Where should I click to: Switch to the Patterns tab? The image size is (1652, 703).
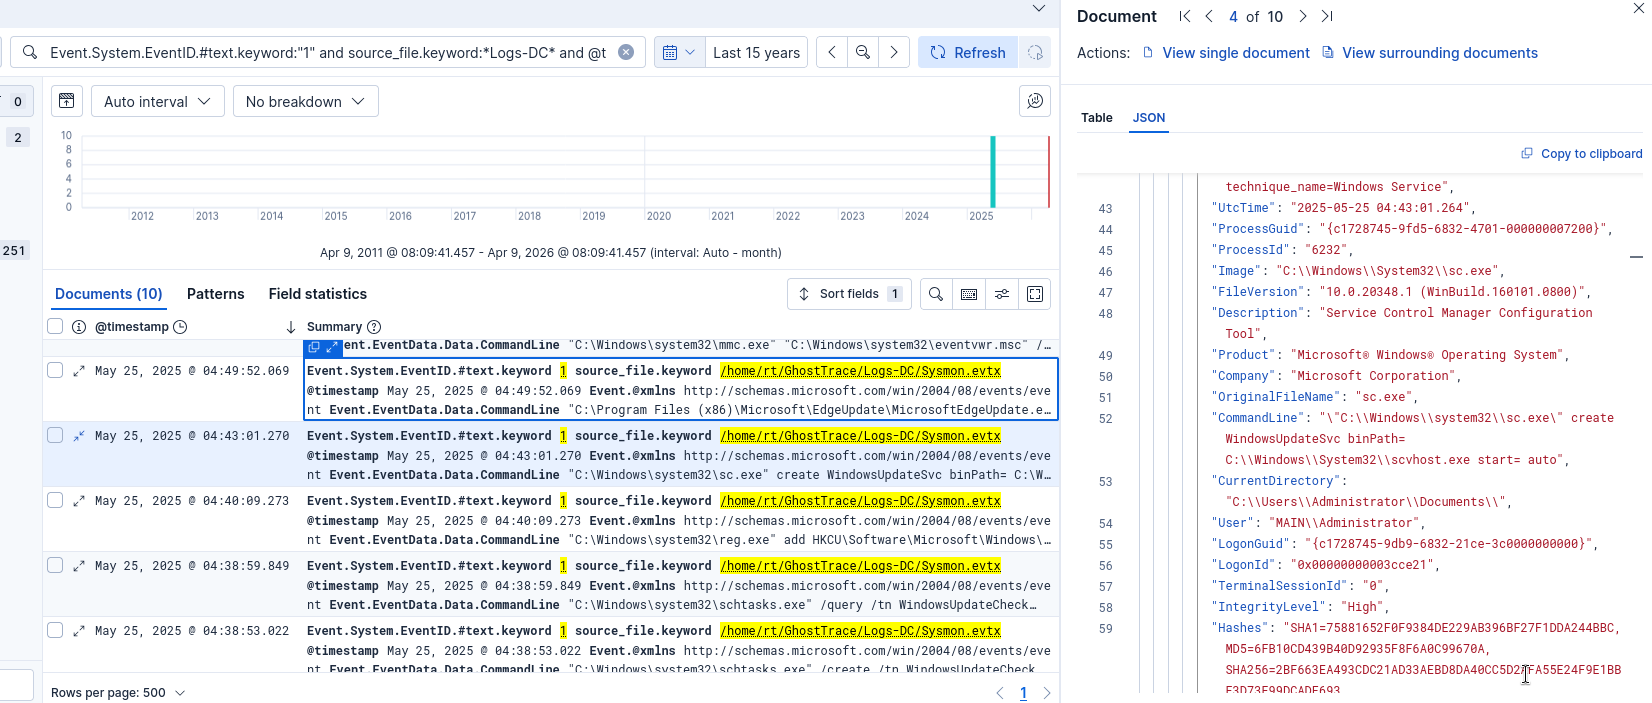[x=215, y=293]
